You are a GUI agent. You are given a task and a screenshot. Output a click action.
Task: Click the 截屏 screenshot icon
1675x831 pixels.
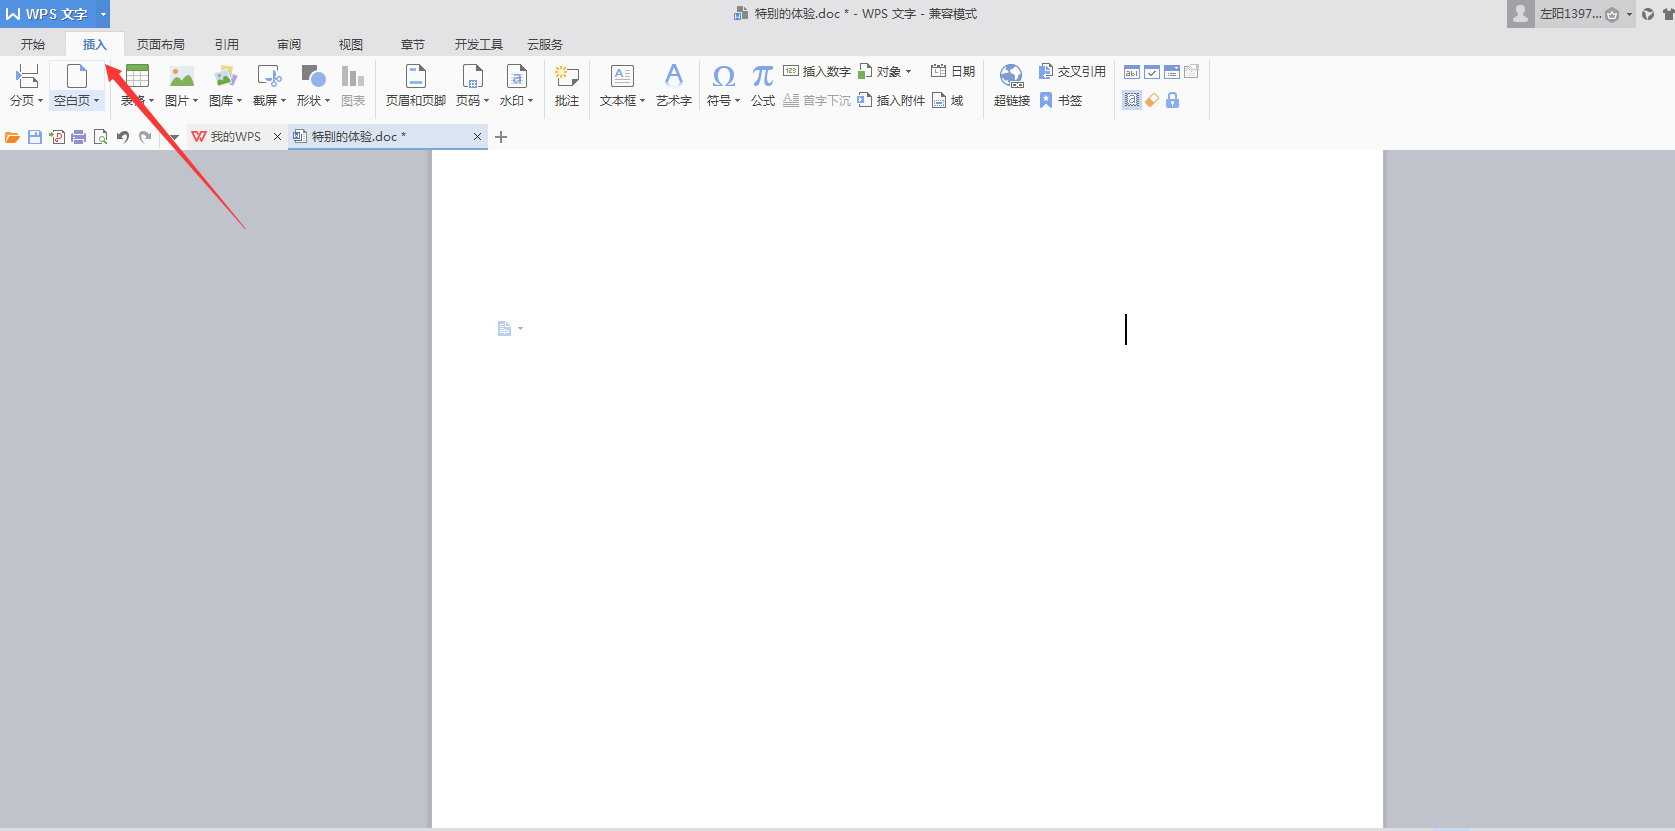coord(270,76)
